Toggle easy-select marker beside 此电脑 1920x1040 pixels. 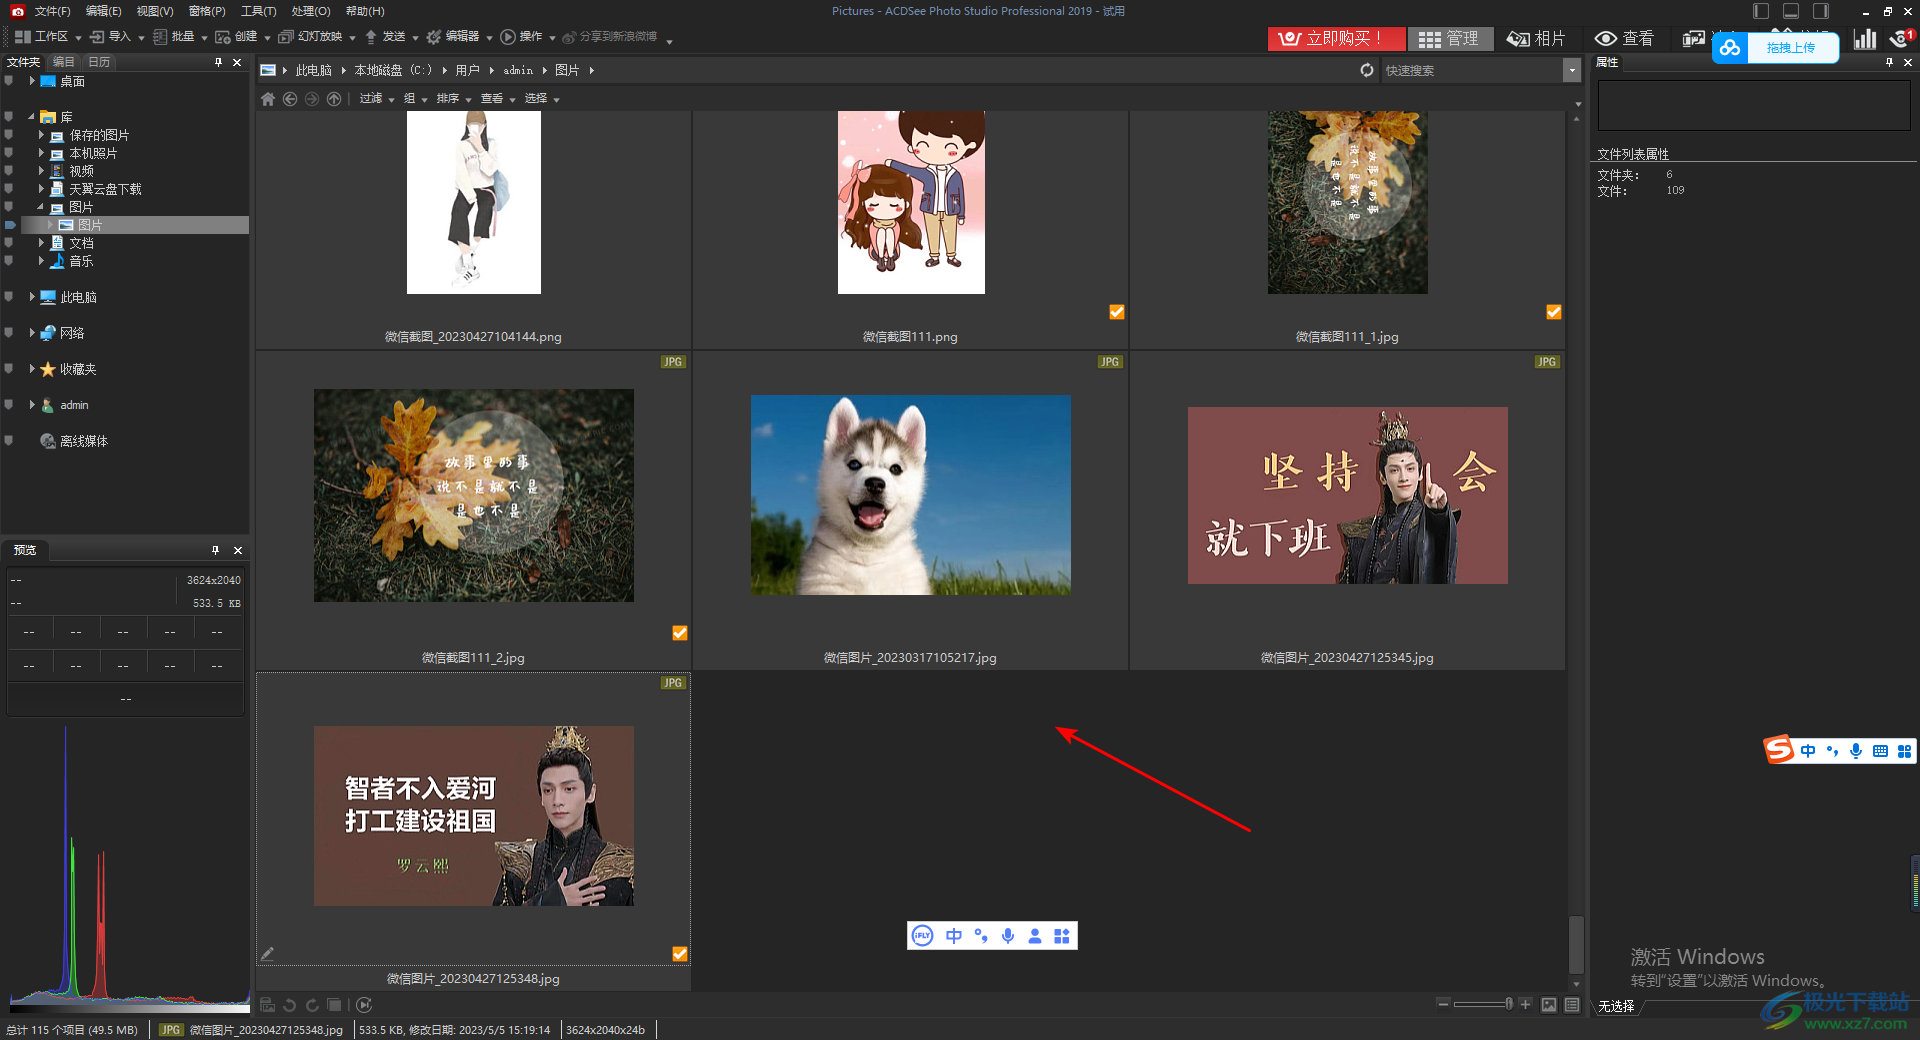pyautogui.click(x=9, y=297)
